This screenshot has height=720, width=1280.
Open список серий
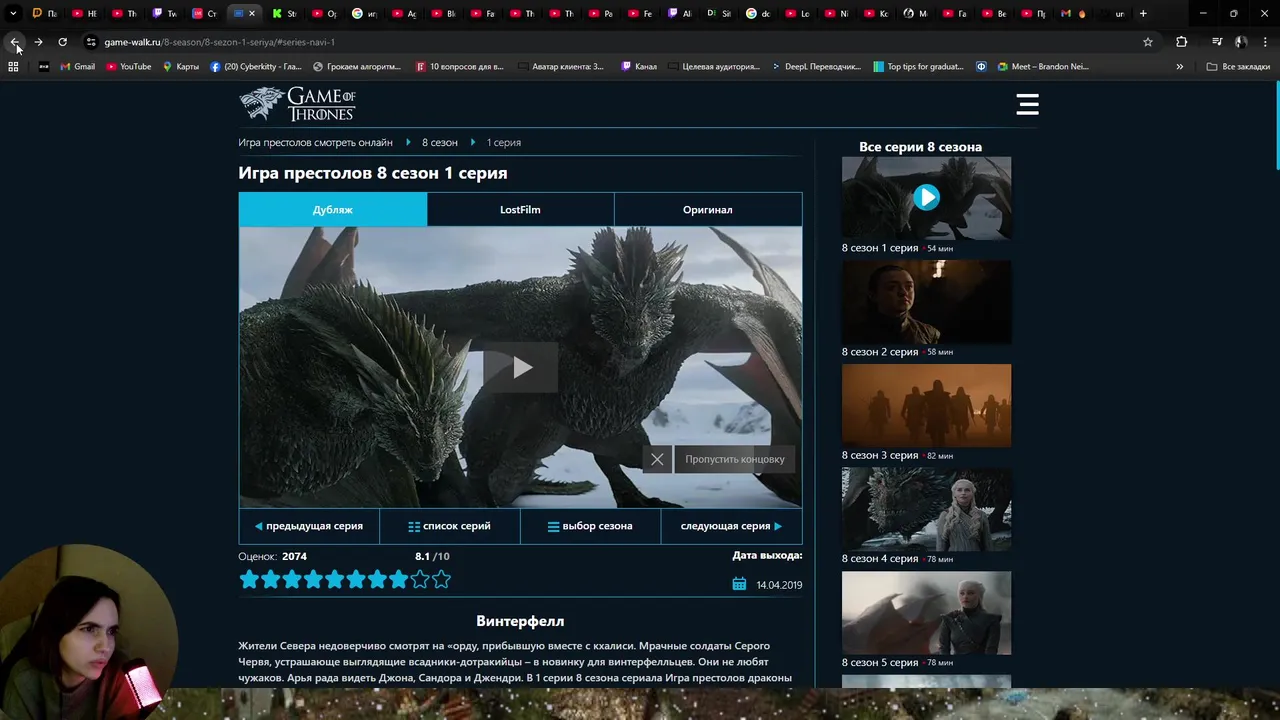[x=450, y=526]
